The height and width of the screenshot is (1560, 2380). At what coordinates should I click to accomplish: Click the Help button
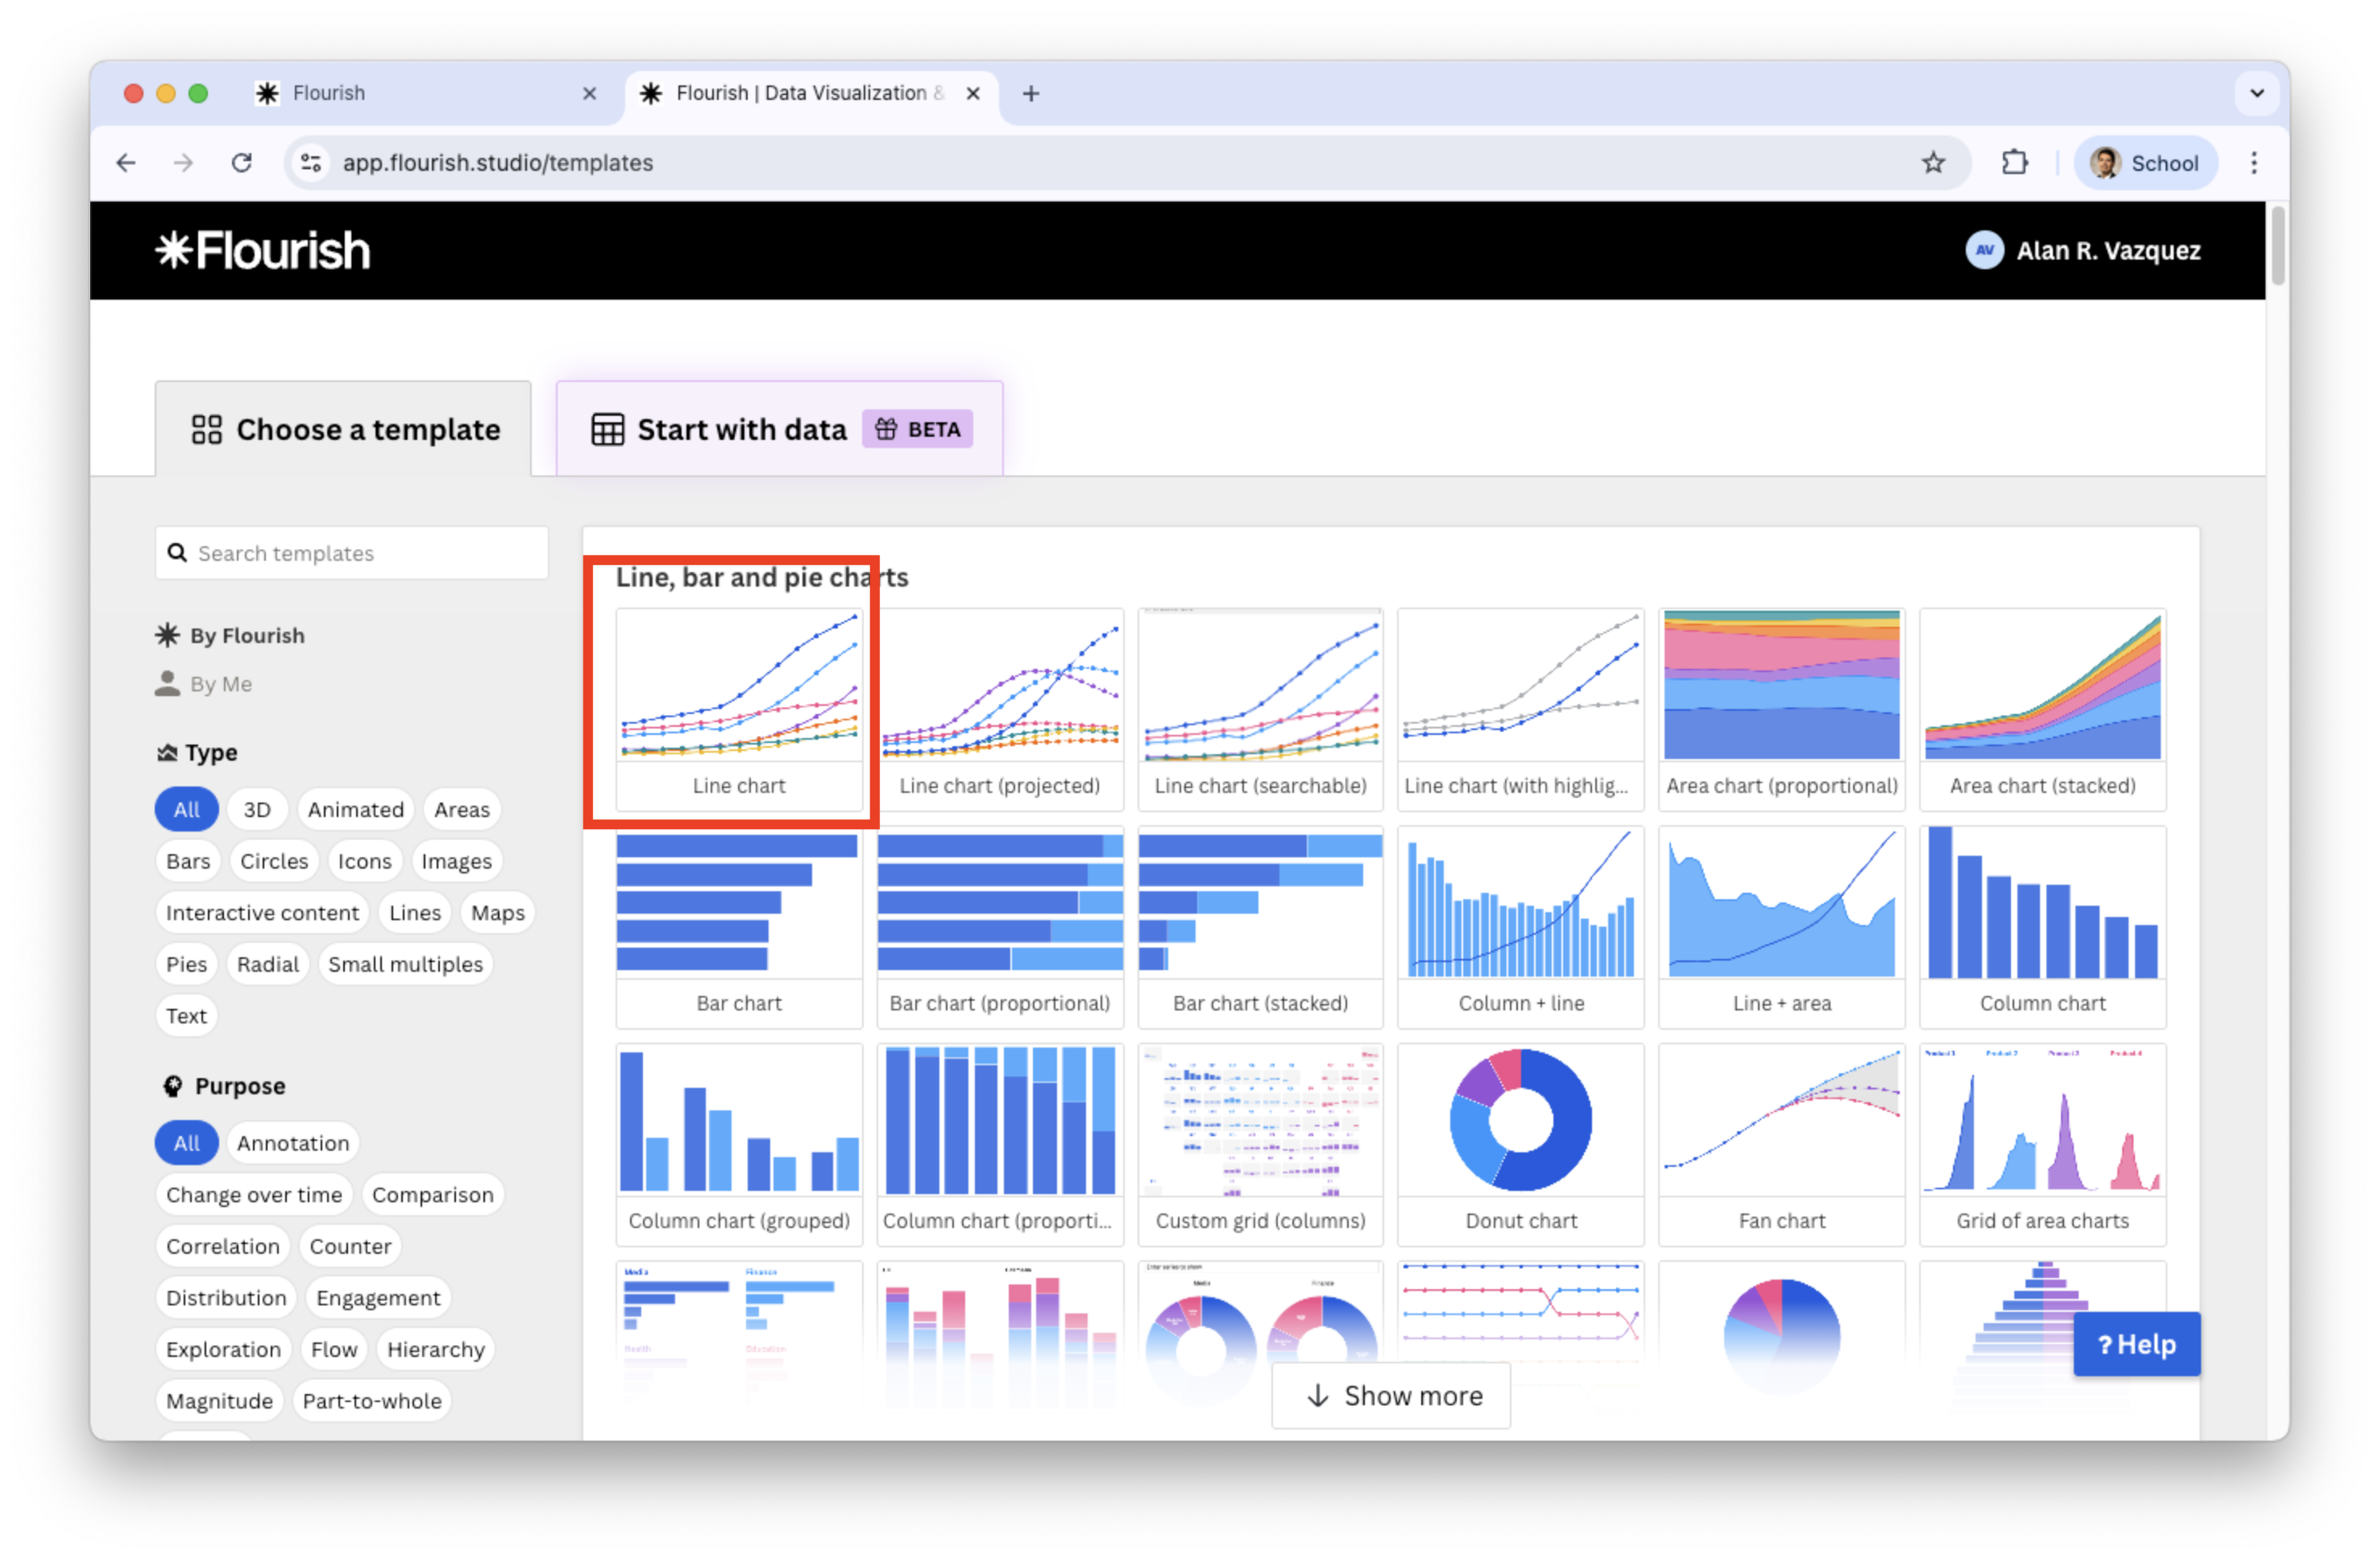click(2136, 1344)
